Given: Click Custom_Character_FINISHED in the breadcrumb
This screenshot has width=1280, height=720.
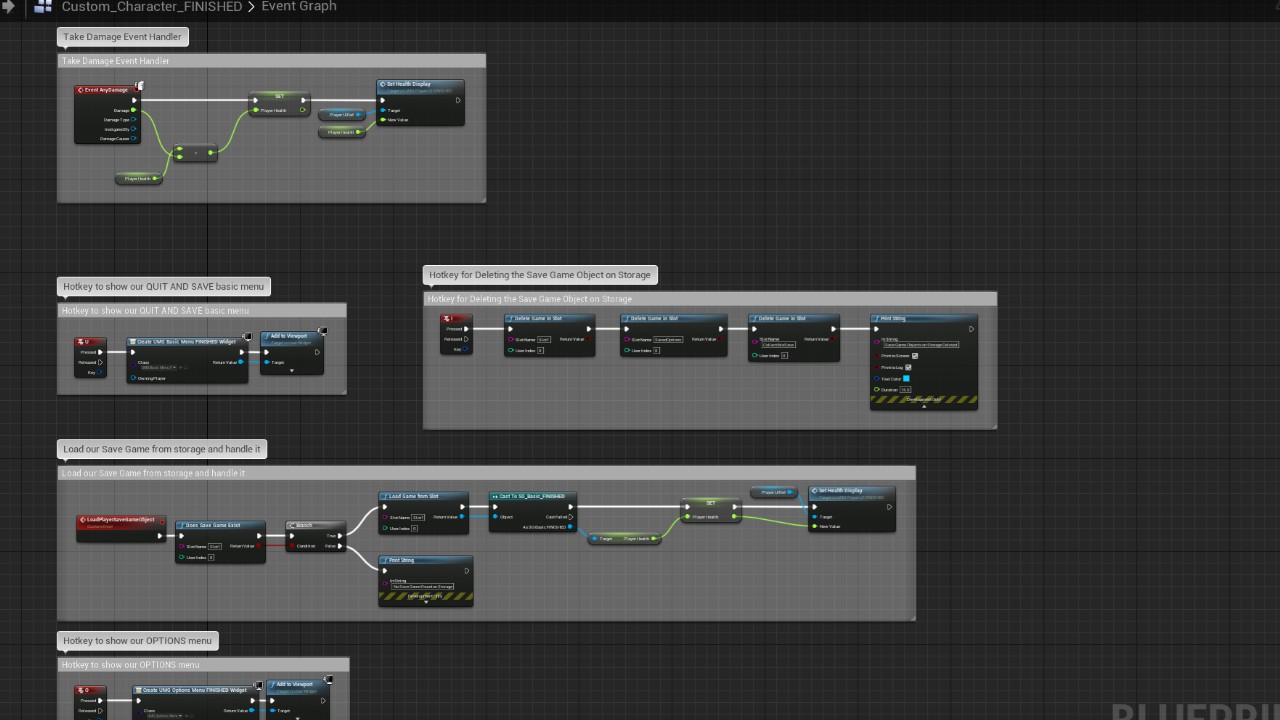Looking at the screenshot, I should [152, 7].
